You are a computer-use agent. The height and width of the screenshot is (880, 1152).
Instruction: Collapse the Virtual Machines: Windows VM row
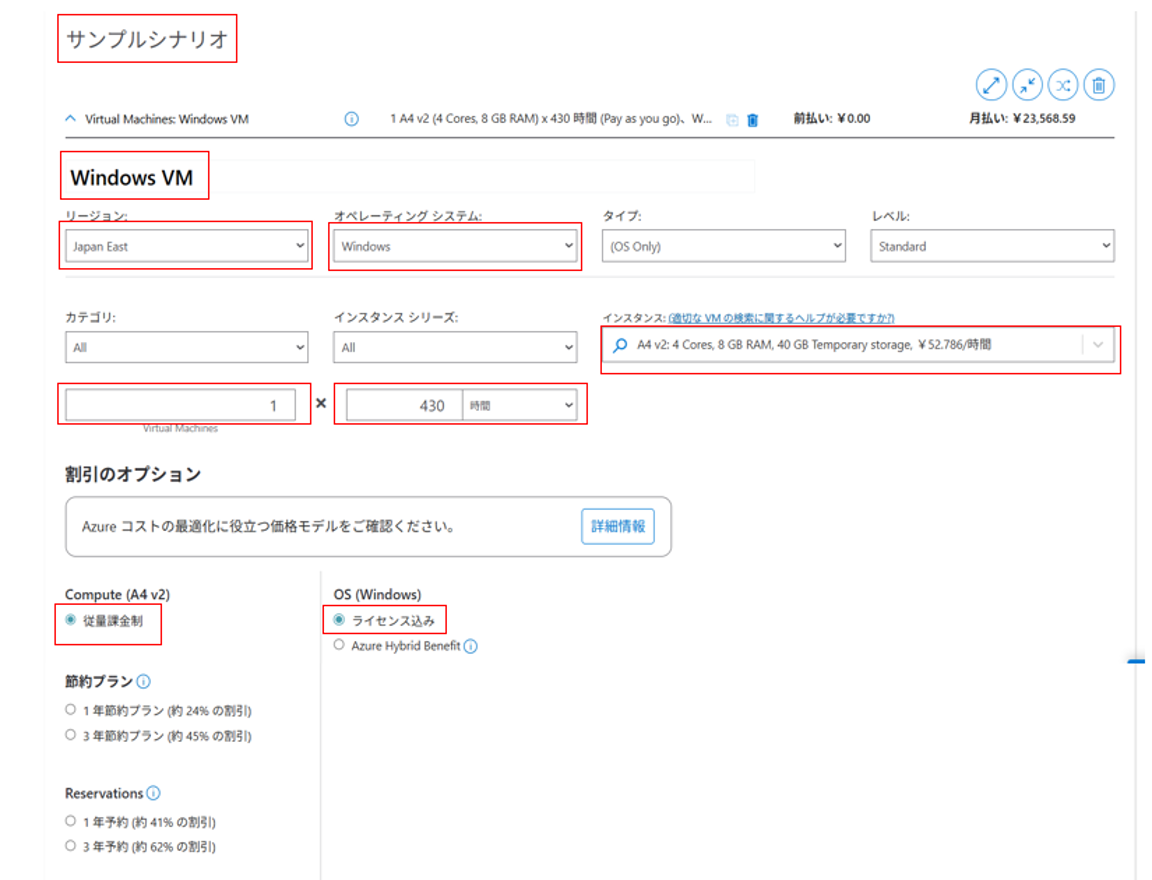pos(70,119)
